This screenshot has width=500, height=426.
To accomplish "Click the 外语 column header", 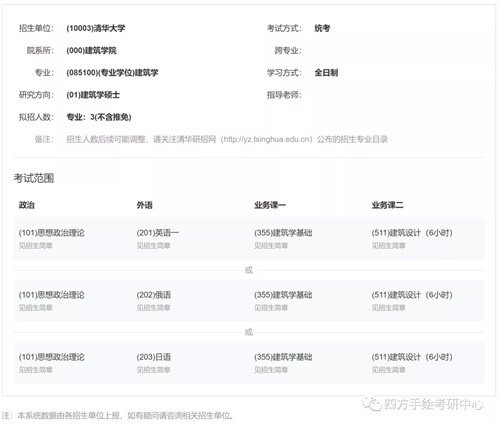I will click(144, 205).
